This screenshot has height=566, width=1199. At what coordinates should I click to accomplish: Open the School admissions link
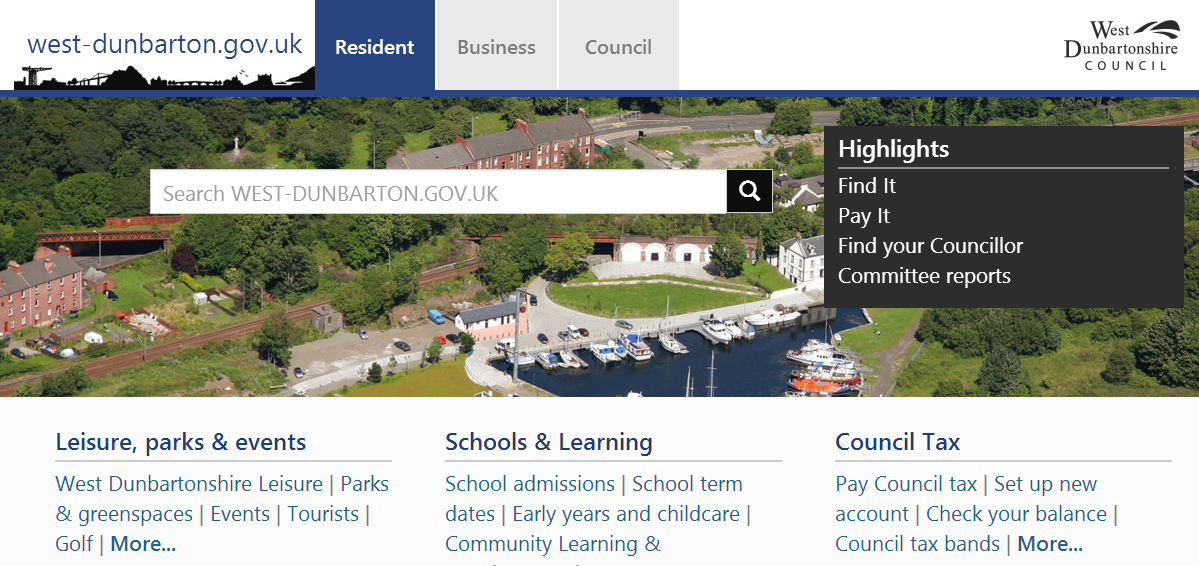click(530, 484)
